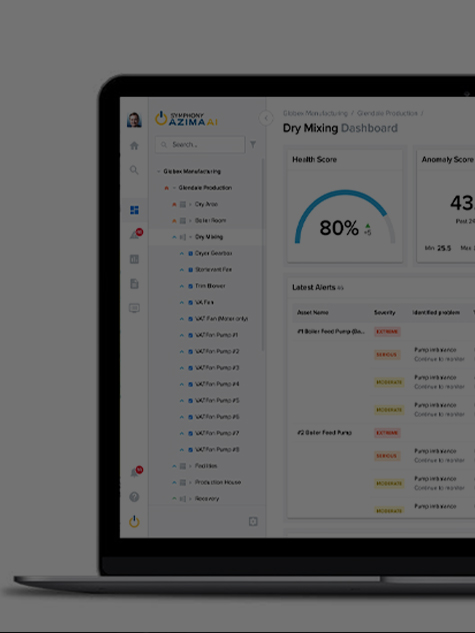Image resolution: width=475 pixels, height=633 pixels.
Task: Open the VAT Fan Pump #4 asset
Action: pyautogui.click(x=217, y=384)
